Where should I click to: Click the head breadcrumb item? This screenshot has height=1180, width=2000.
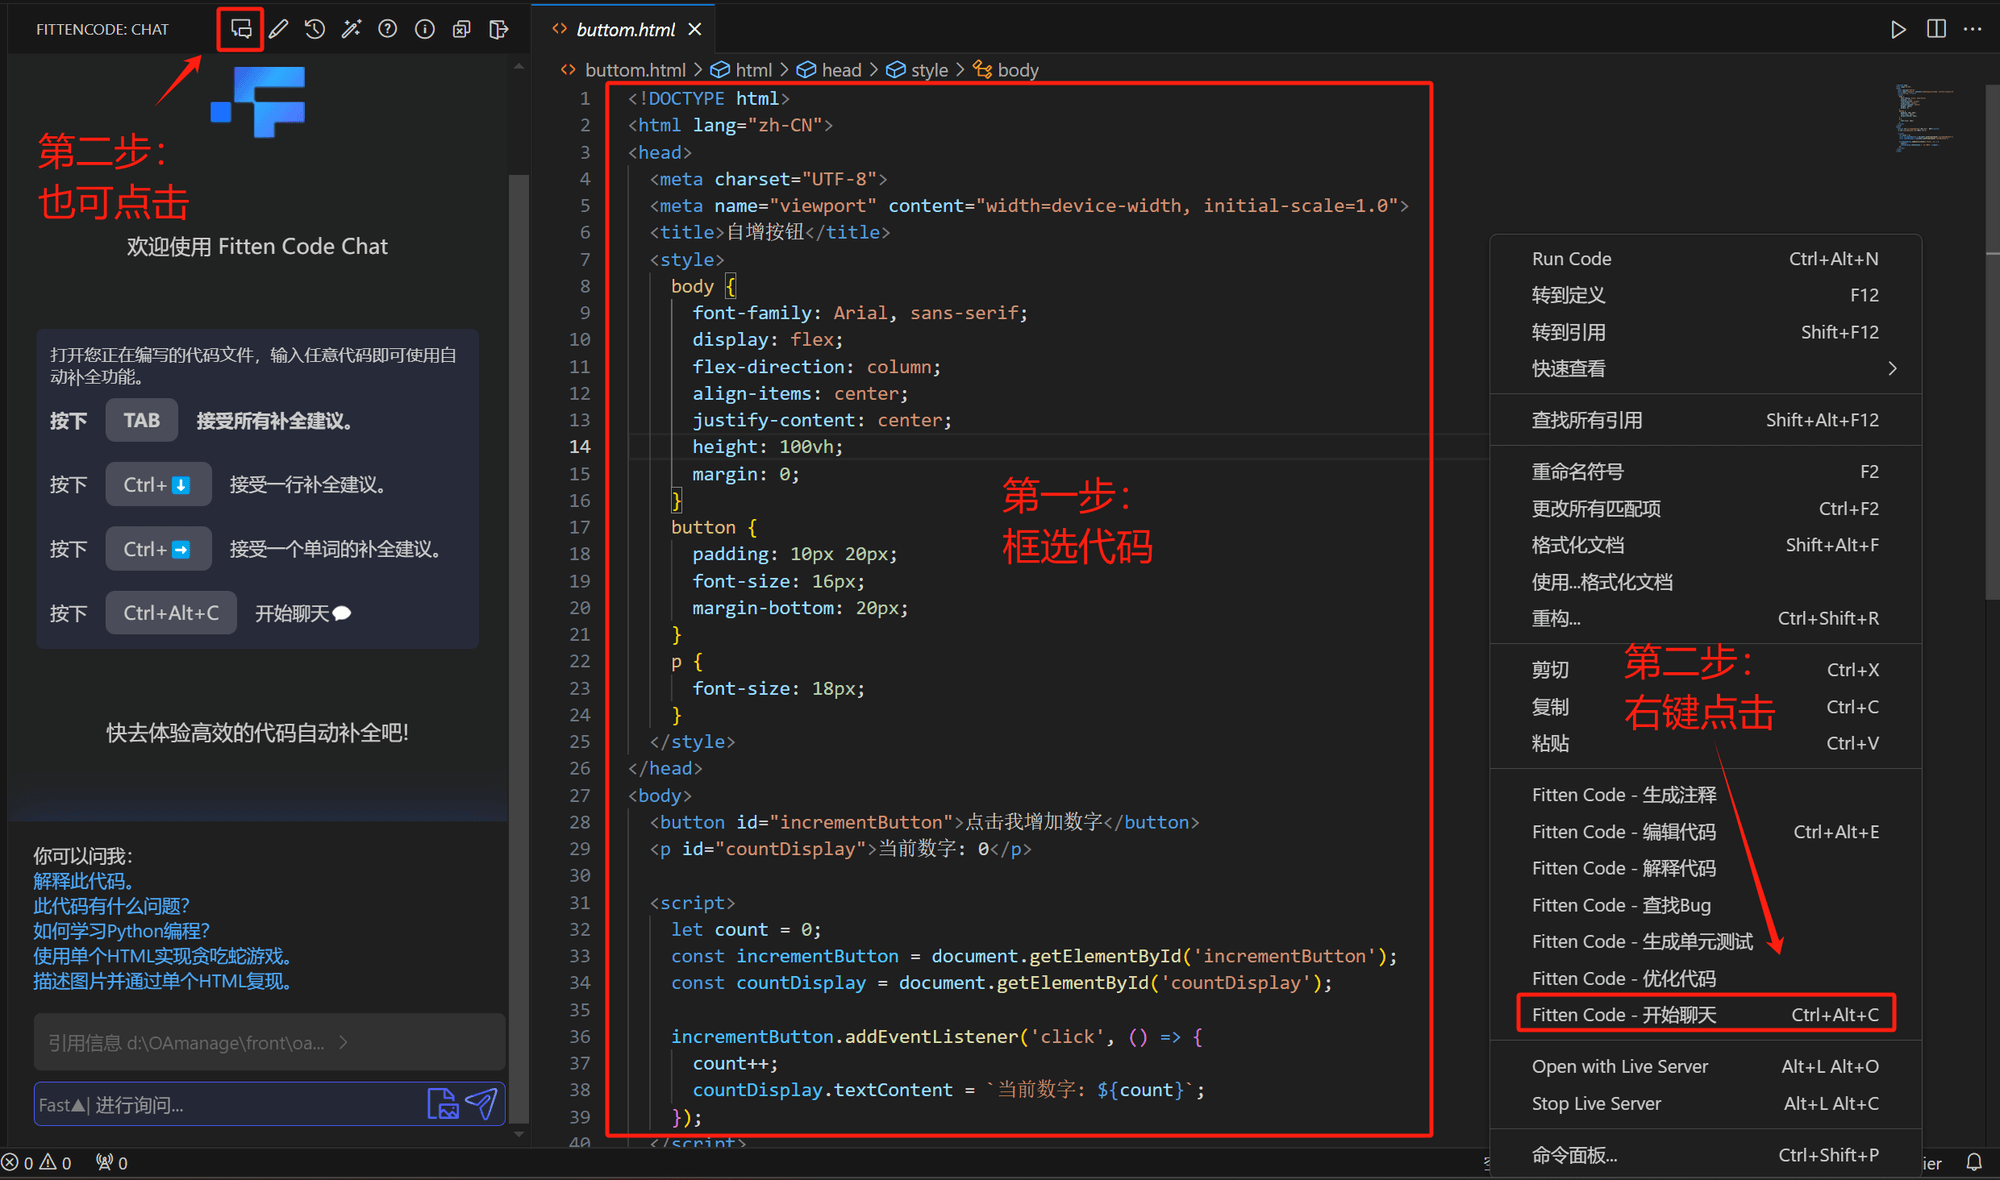[829, 70]
